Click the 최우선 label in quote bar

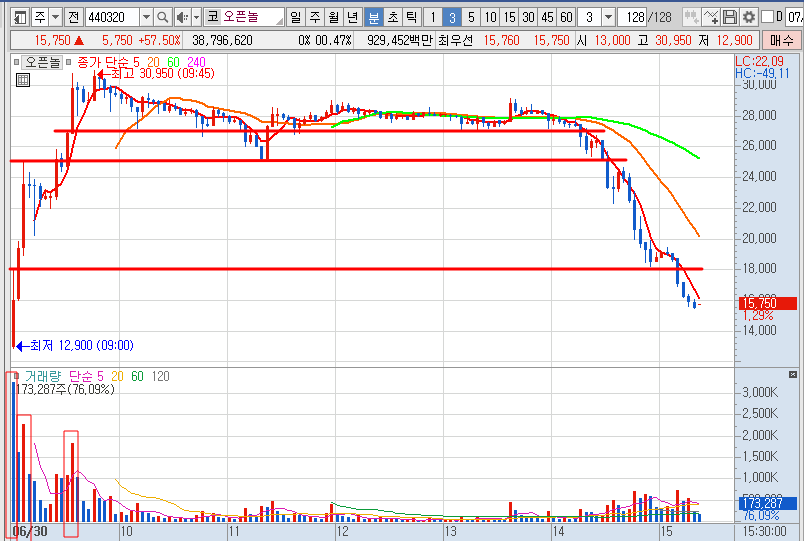(x=455, y=40)
